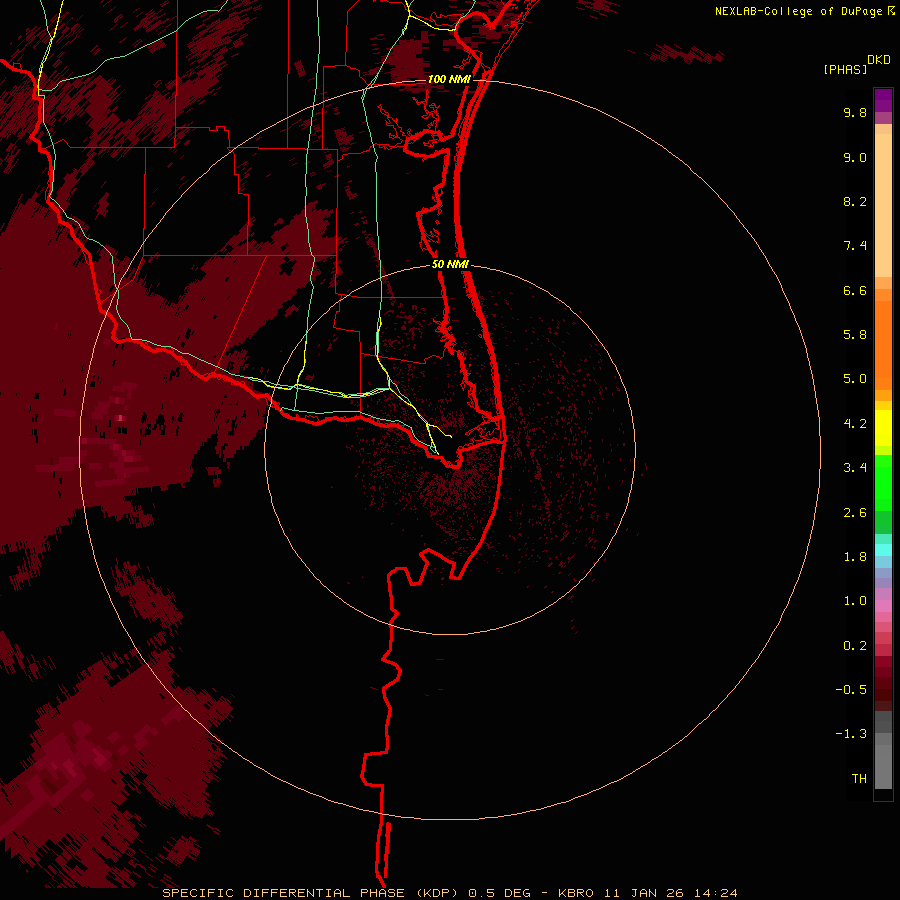Click the bright green segment of color scale
This screenshot has height=900, width=900.
[883, 482]
